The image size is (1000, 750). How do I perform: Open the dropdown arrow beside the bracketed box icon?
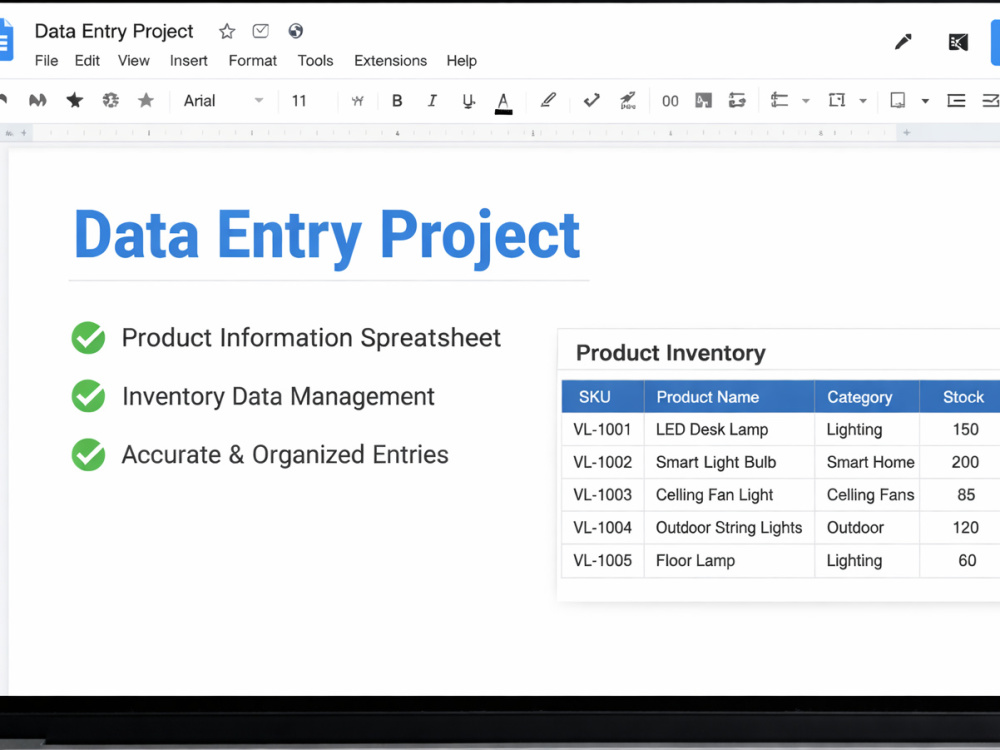tap(863, 101)
